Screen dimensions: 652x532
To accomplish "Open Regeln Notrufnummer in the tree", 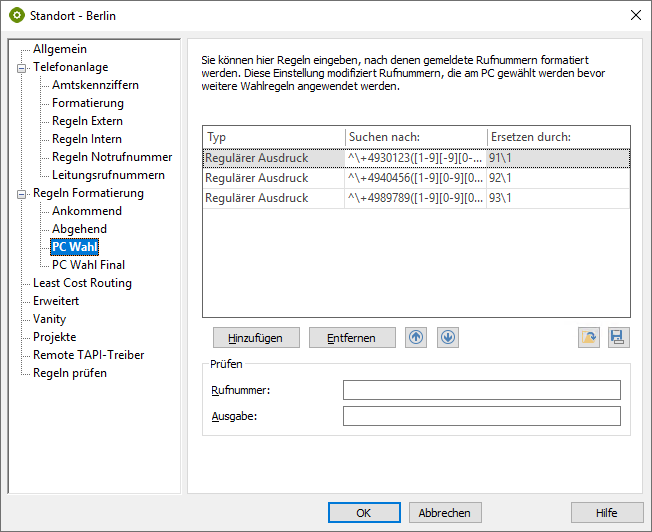I will point(112,157).
